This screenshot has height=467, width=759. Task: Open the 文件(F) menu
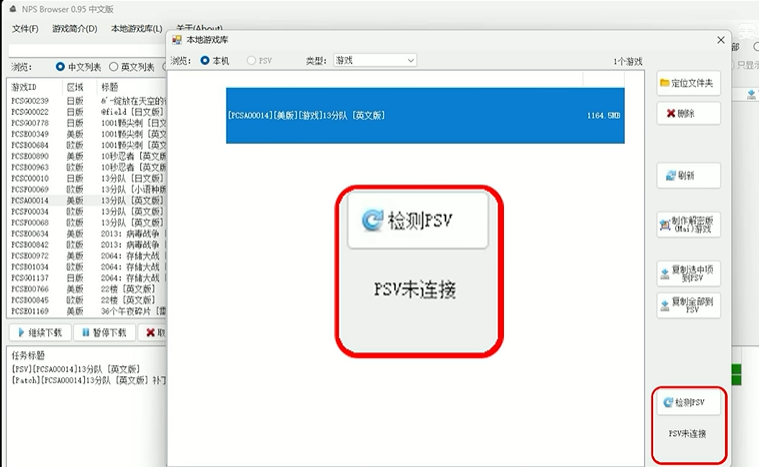click(25, 29)
